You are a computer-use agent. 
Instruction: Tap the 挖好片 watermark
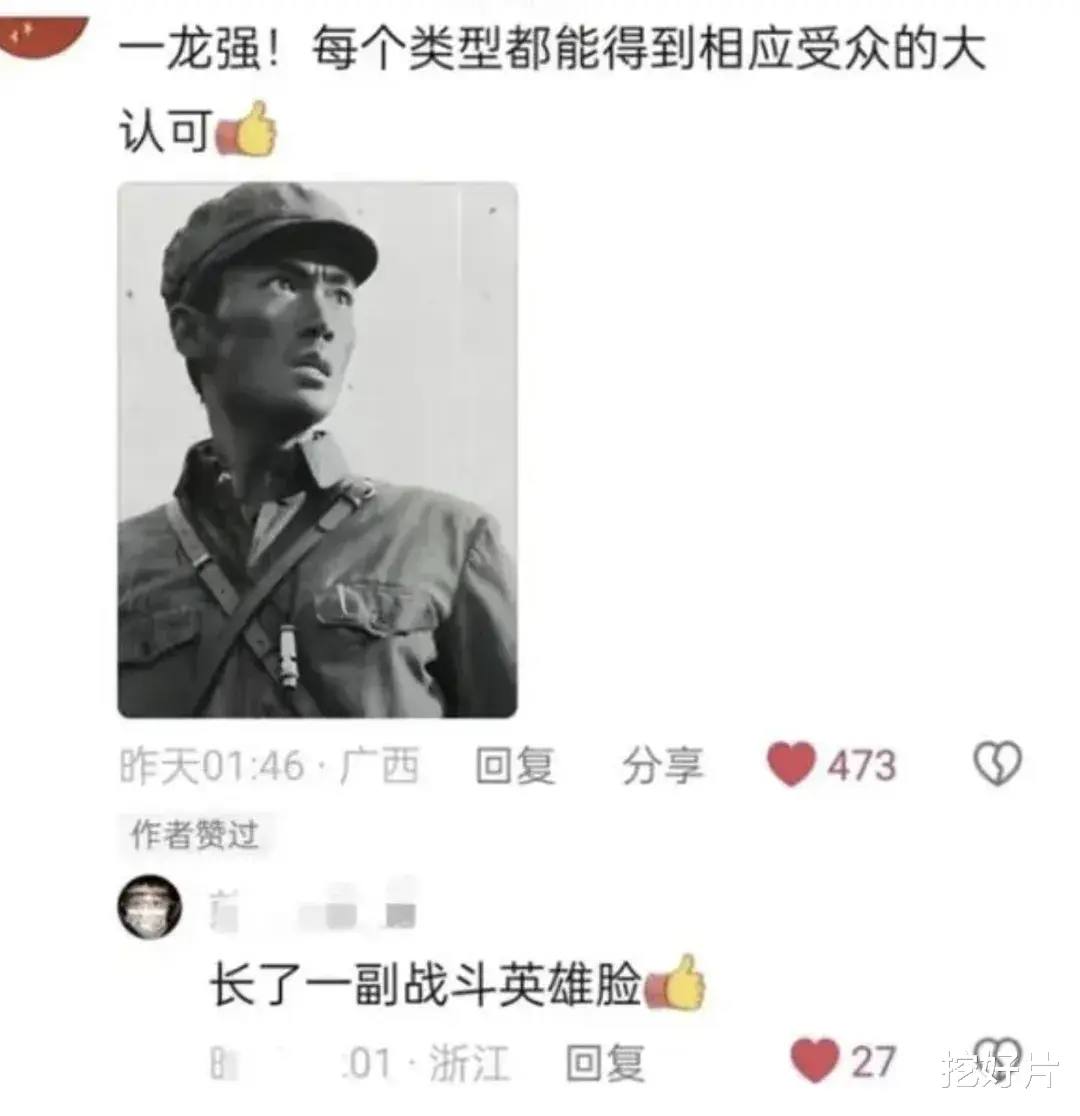pos(1000,1070)
